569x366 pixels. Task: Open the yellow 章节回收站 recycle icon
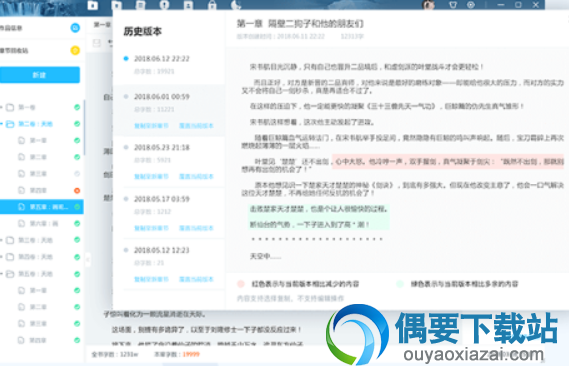click(x=75, y=50)
